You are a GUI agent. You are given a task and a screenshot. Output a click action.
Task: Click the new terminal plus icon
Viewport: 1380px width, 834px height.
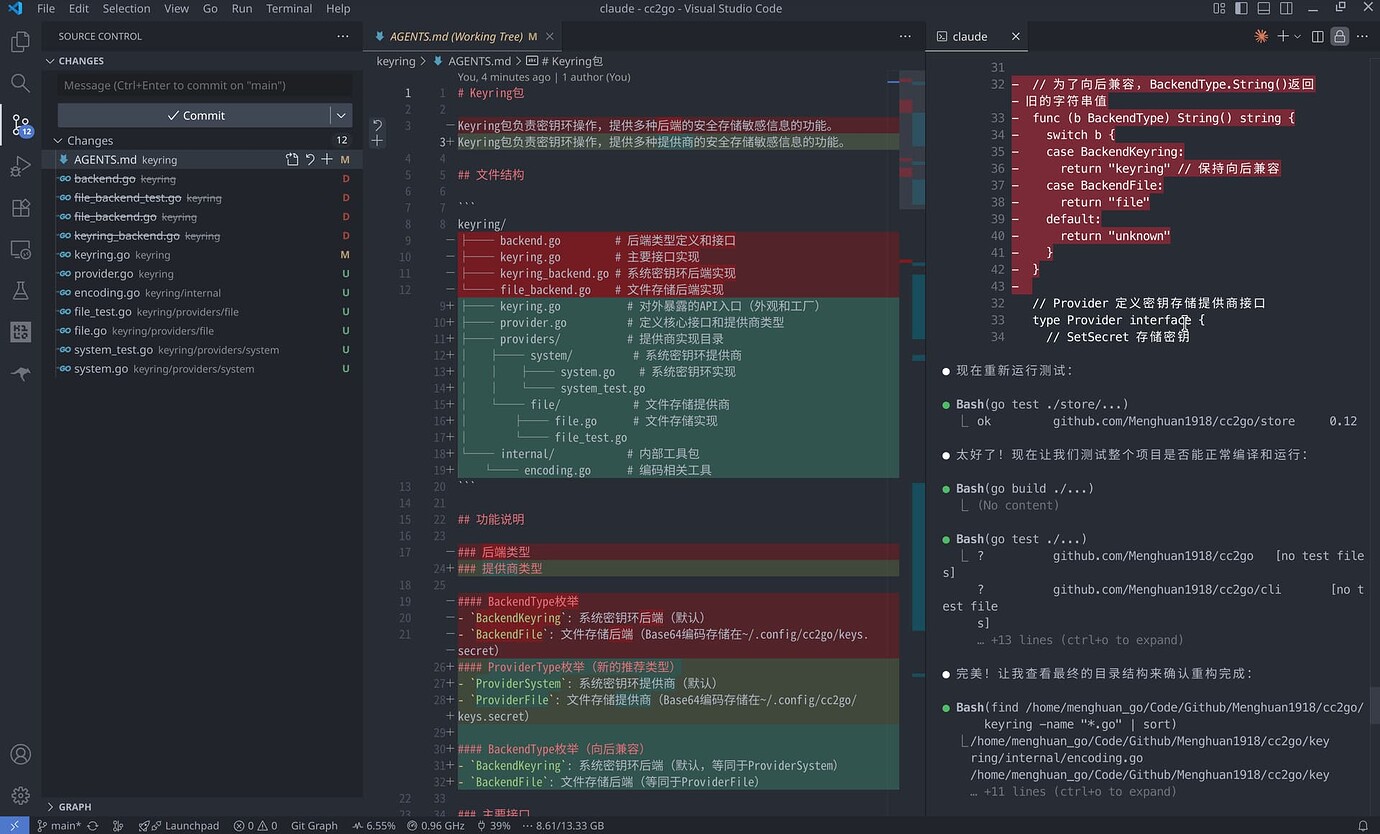coord(1283,36)
